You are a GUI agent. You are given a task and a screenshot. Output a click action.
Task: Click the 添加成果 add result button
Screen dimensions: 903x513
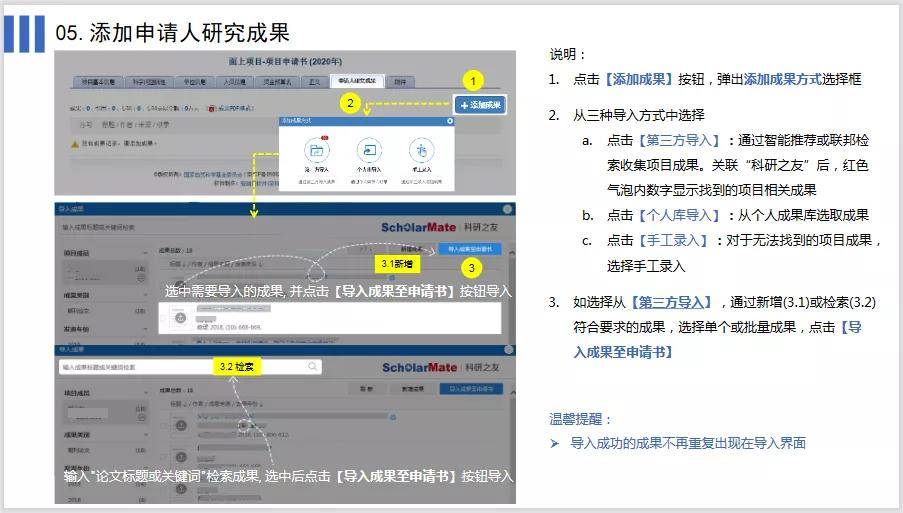[x=481, y=105]
